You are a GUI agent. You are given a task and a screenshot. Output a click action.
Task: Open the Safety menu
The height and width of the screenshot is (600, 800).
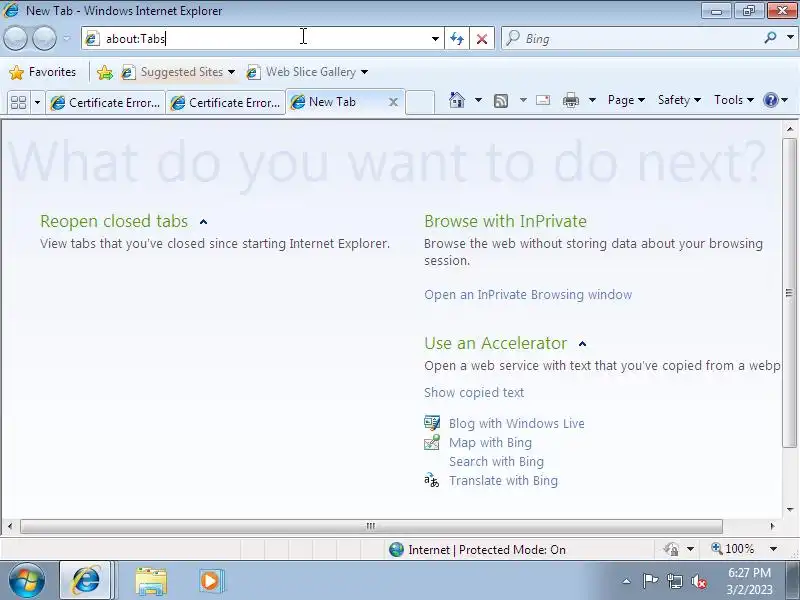(x=679, y=100)
